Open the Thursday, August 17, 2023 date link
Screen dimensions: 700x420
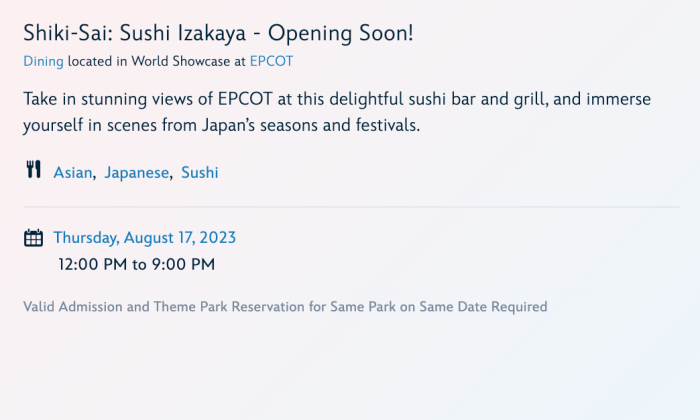point(144,238)
